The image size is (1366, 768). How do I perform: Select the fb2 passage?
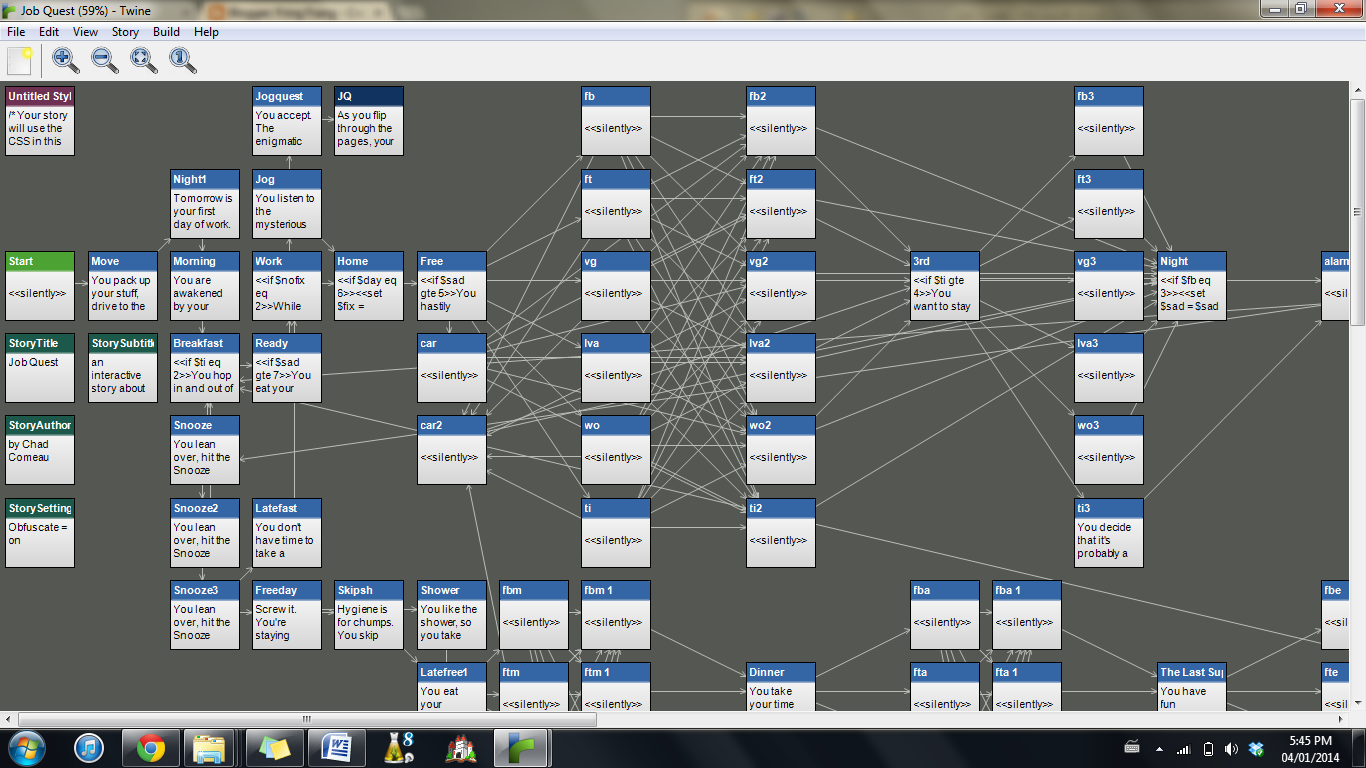click(x=781, y=120)
